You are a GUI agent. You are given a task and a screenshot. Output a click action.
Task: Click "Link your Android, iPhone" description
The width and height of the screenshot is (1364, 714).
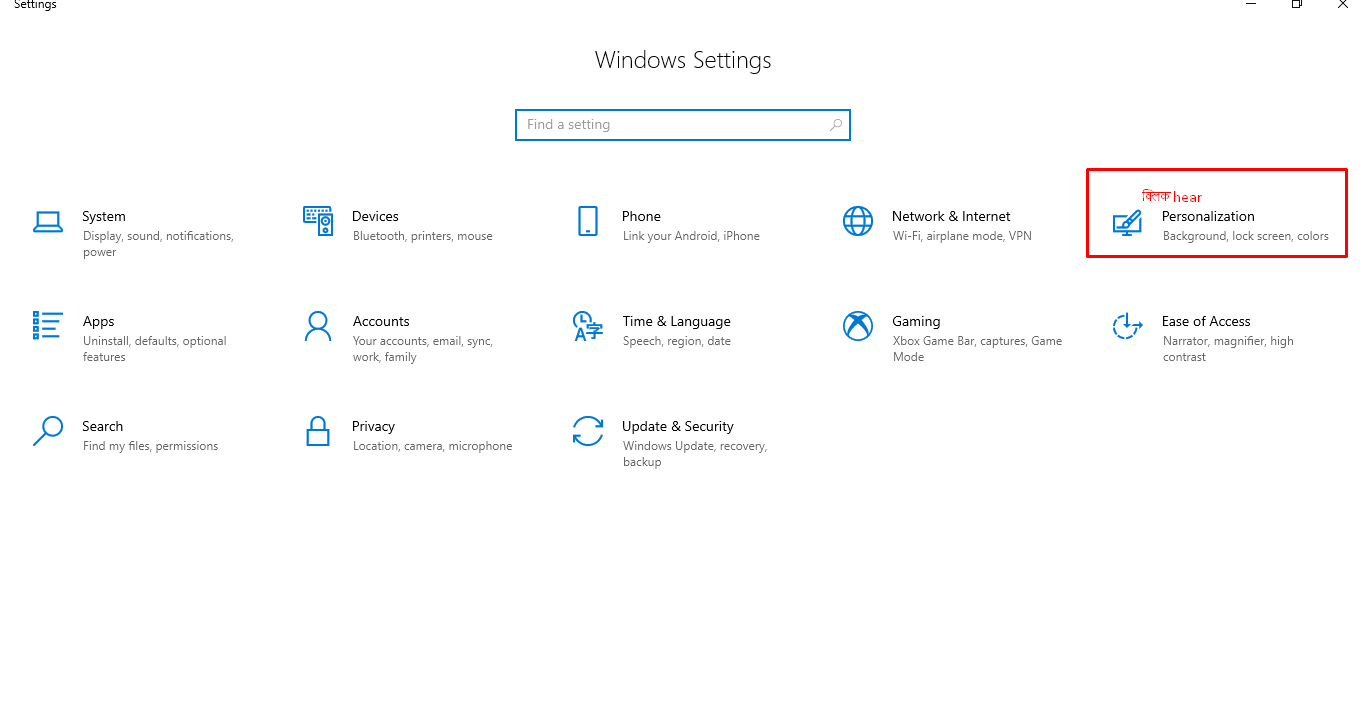pyautogui.click(x=691, y=236)
